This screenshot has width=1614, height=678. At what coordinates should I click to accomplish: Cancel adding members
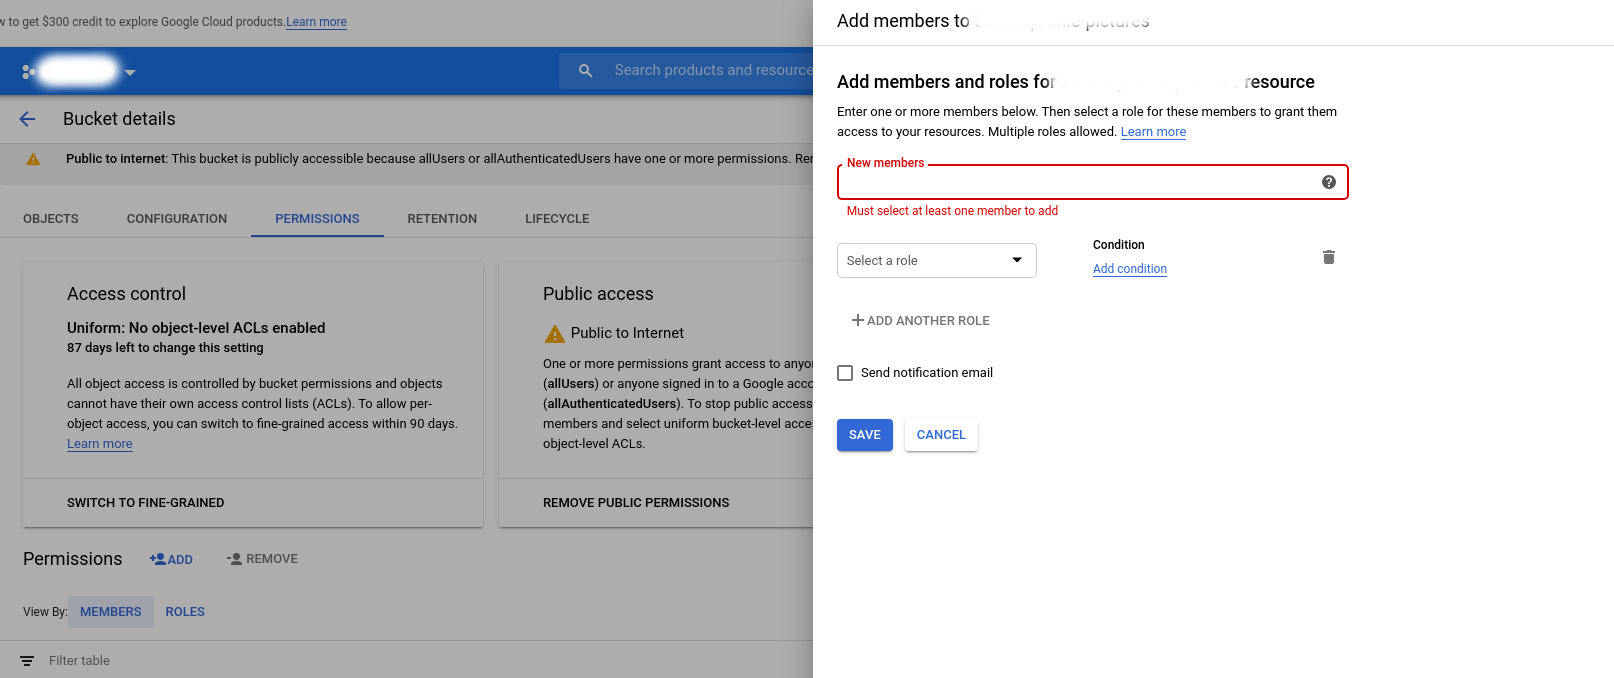tap(941, 435)
